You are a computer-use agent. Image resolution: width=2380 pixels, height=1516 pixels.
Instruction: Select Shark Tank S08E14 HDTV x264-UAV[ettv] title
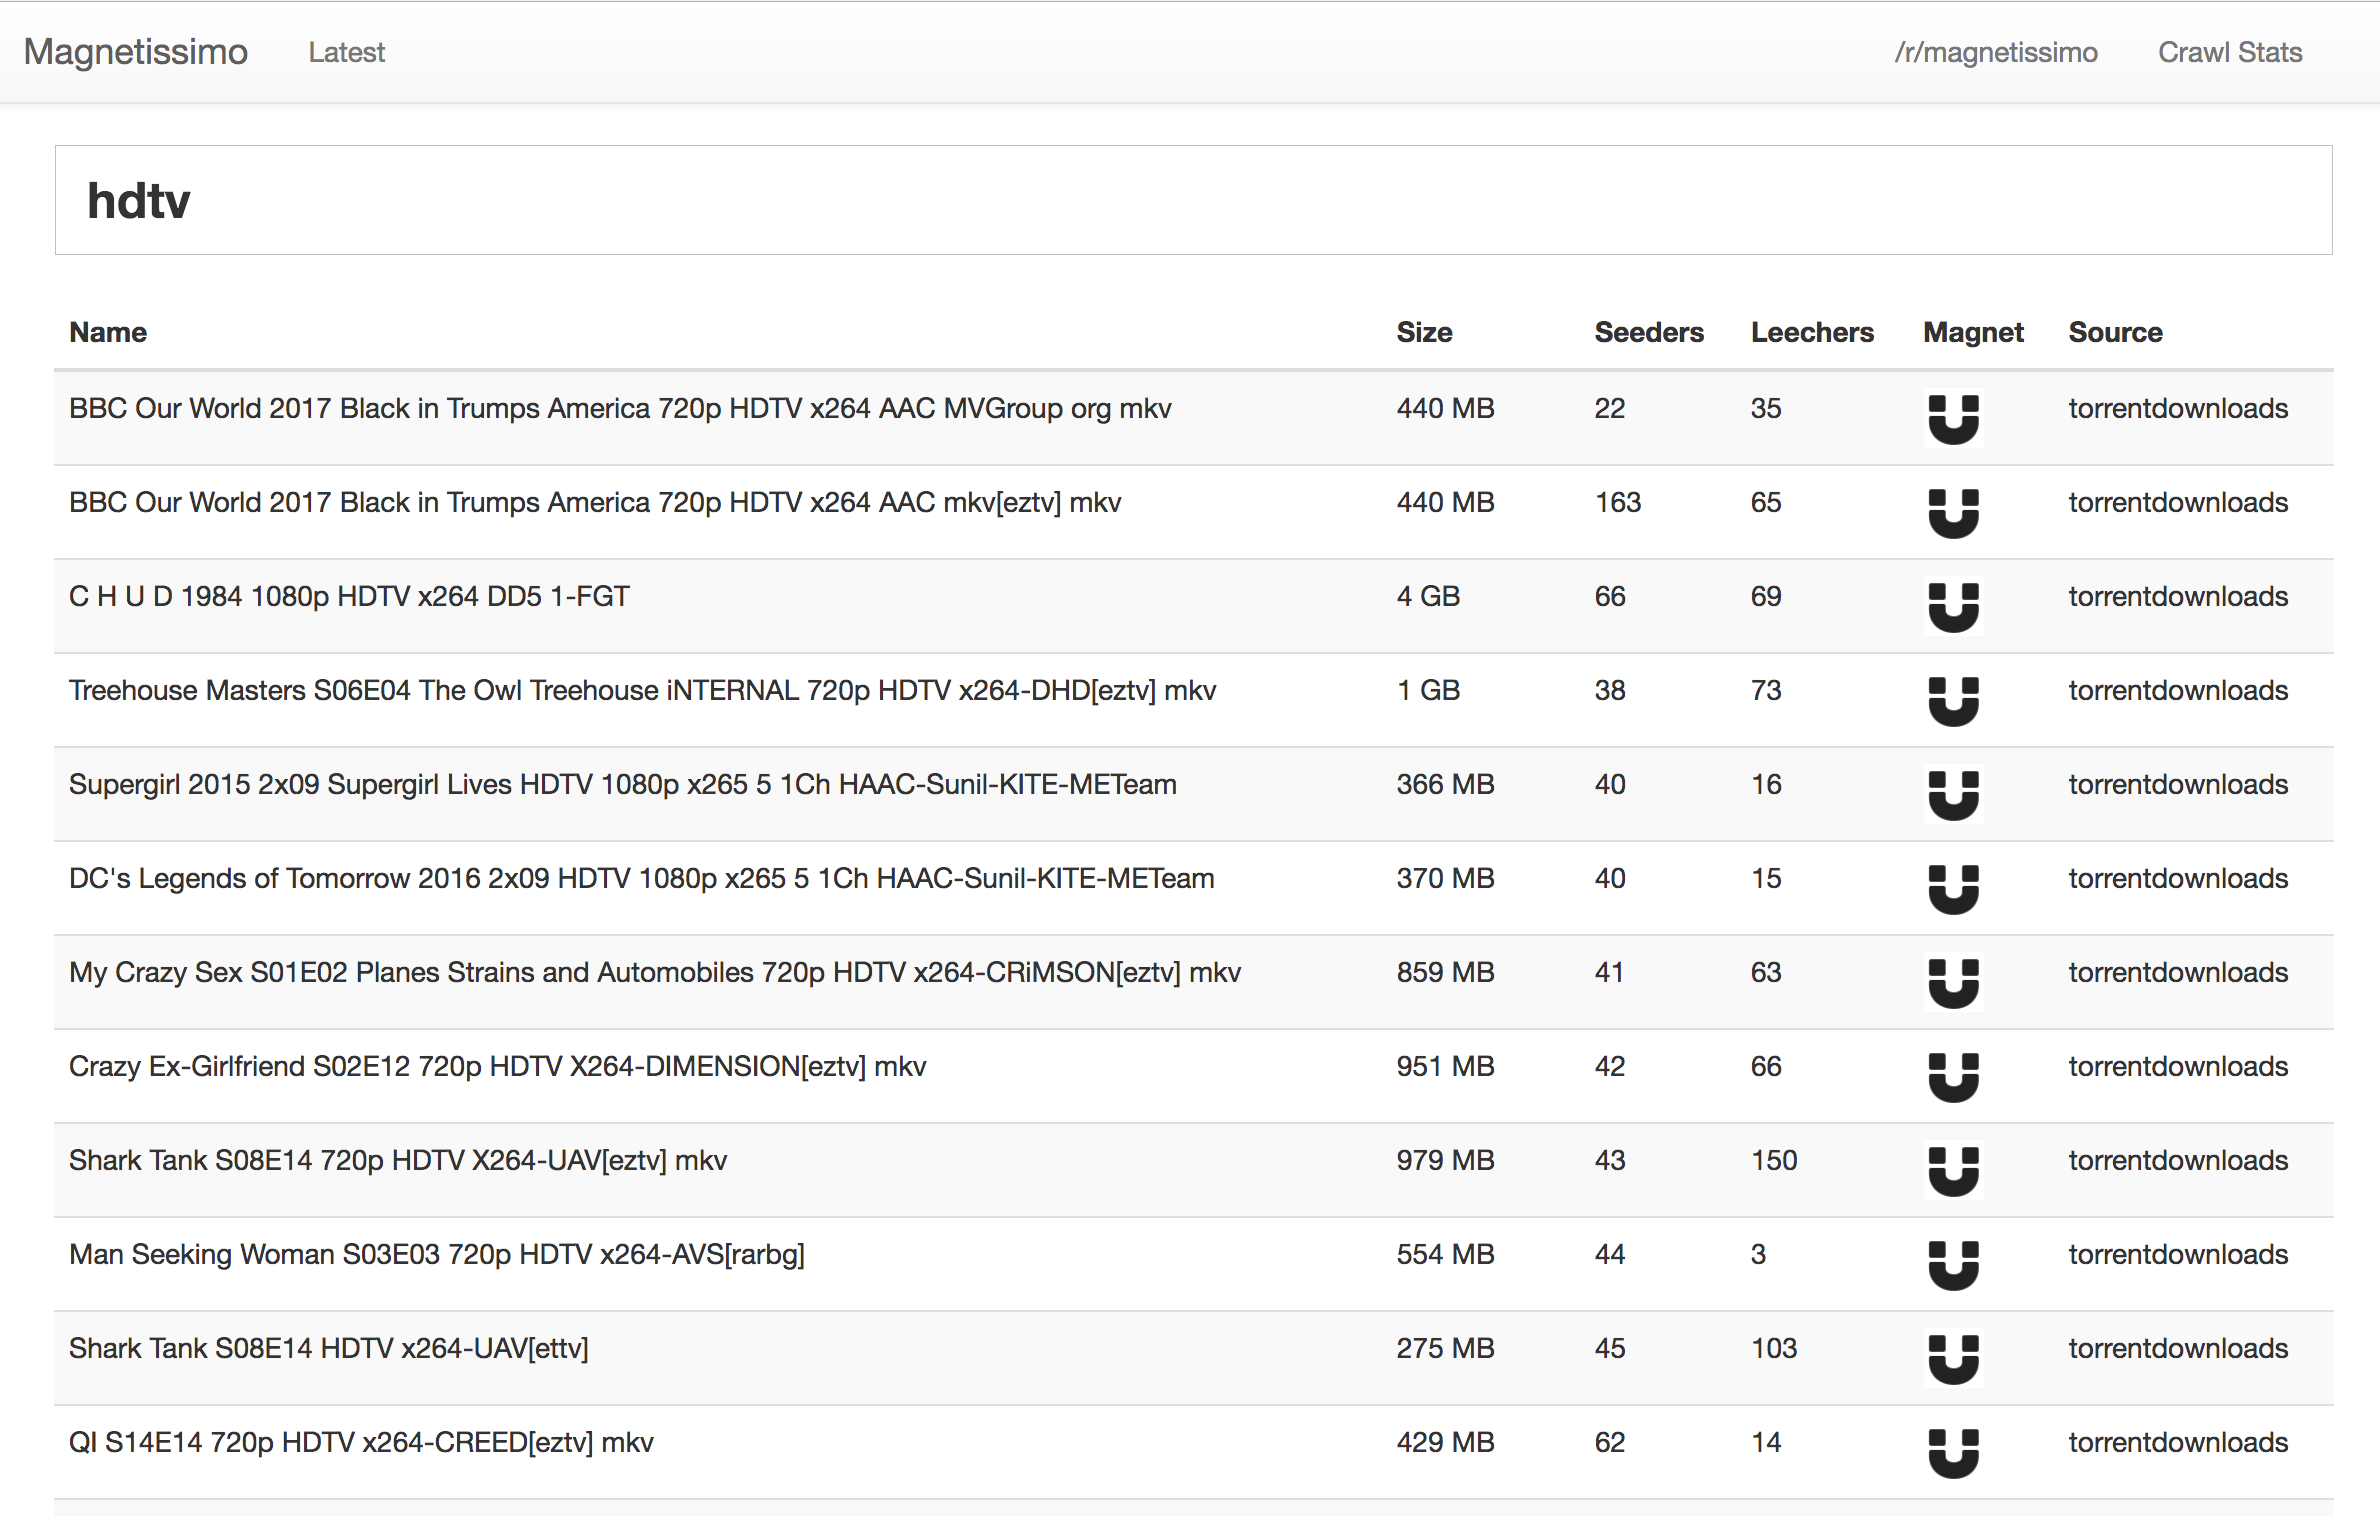click(329, 1348)
